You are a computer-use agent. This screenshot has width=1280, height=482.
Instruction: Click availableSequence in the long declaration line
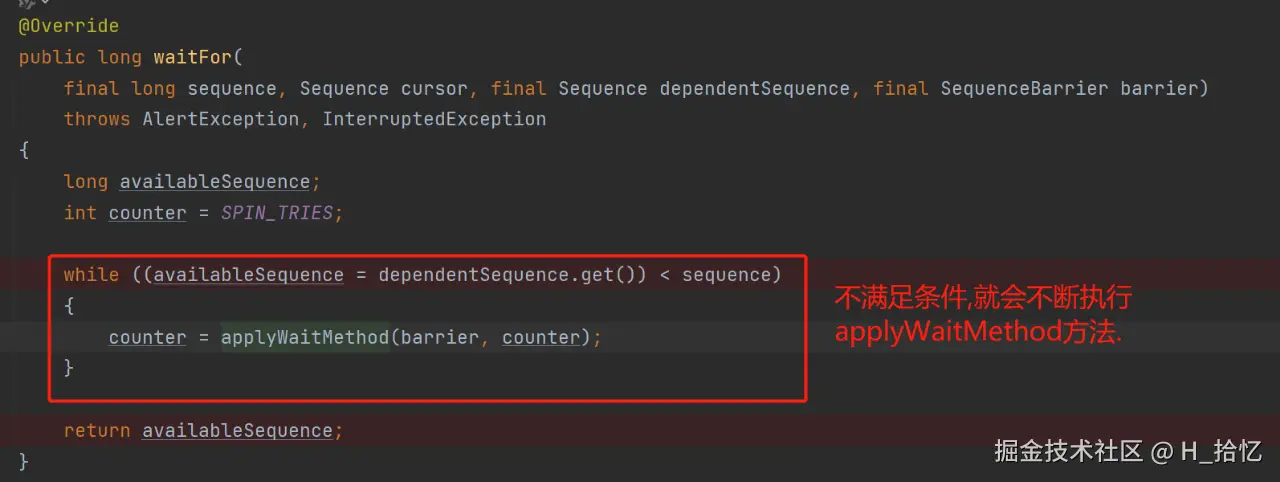[x=215, y=182]
